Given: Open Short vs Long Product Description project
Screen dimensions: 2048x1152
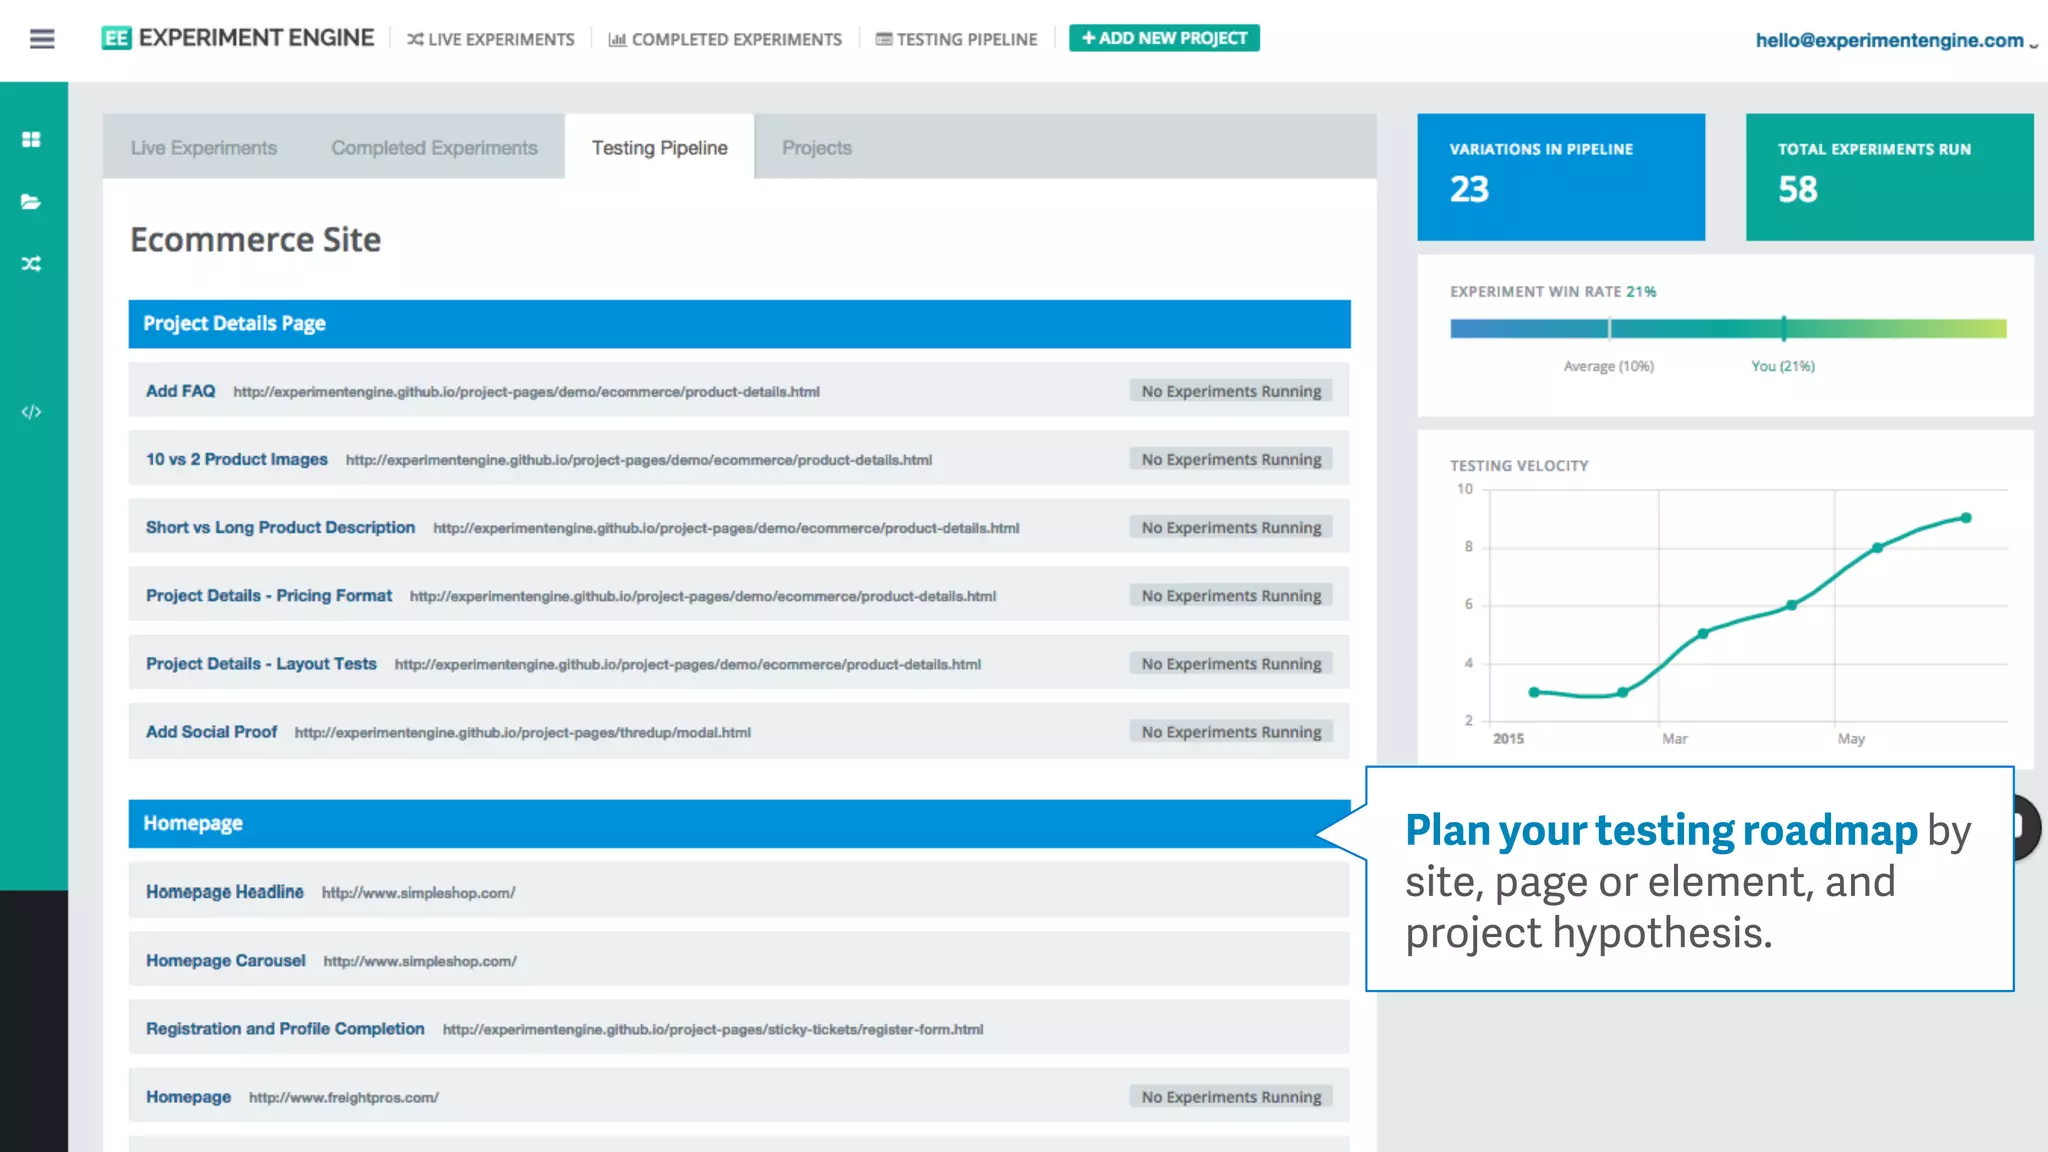Looking at the screenshot, I should 280,527.
